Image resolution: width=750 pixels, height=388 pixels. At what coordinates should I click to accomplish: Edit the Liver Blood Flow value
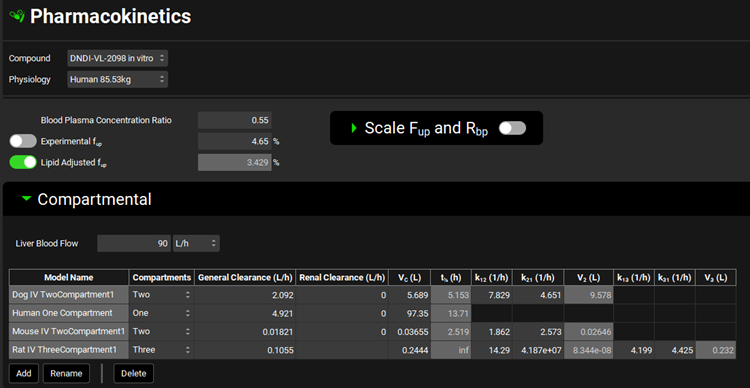coord(134,244)
